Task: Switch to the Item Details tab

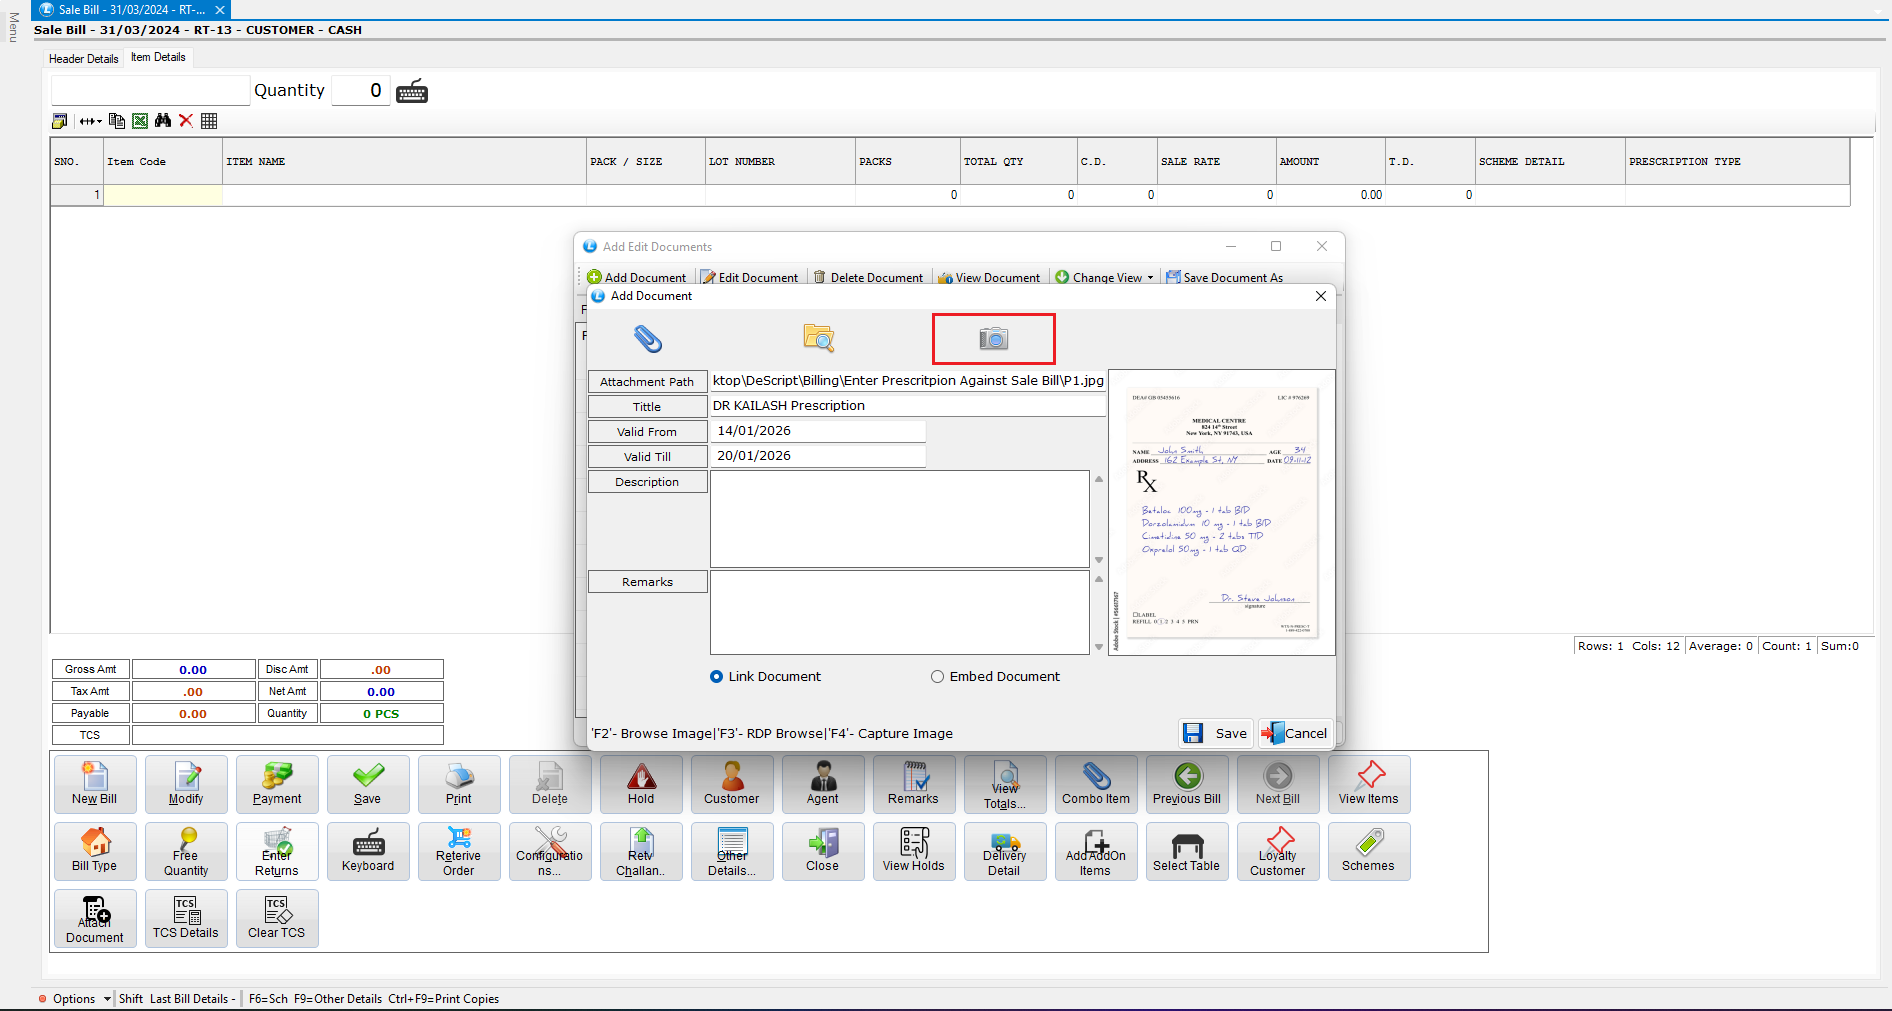Action: point(158,57)
